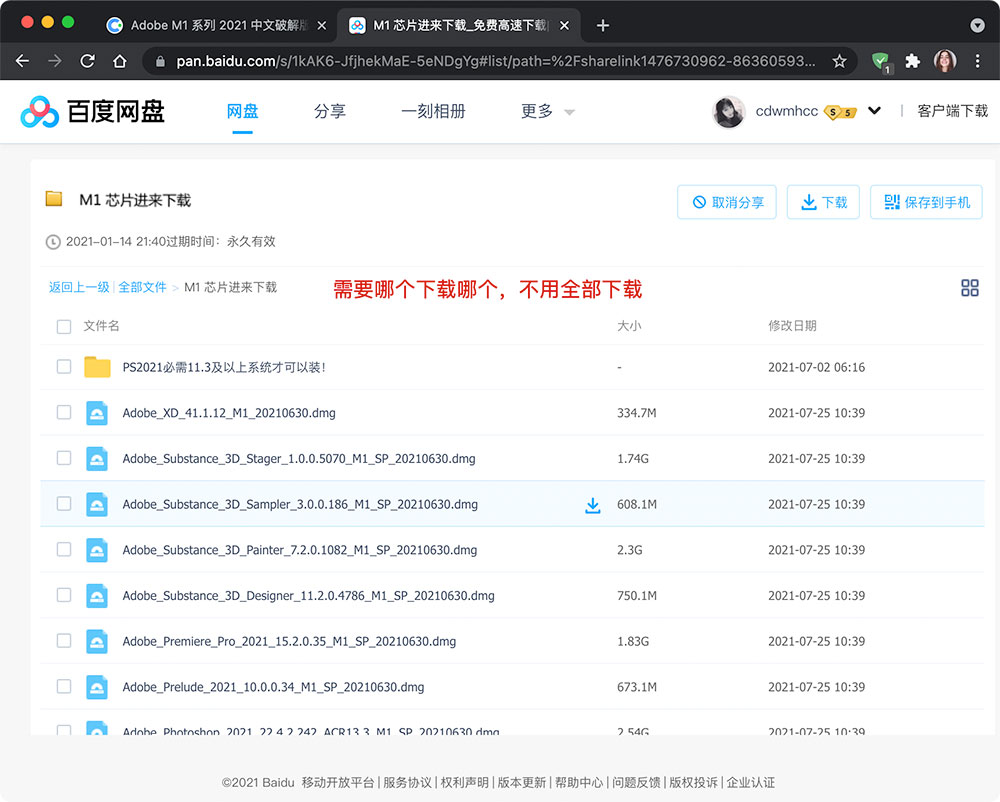Image resolution: width=1000 pixels, height=802 pixels.
Task: Click 返回上一级 breadcrumb link
Action: click(79, 287)
